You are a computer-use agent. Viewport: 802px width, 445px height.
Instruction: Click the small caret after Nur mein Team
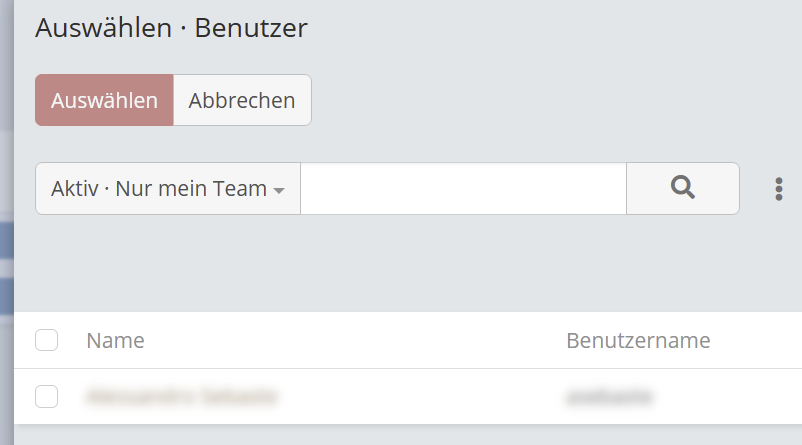[279, 190]
